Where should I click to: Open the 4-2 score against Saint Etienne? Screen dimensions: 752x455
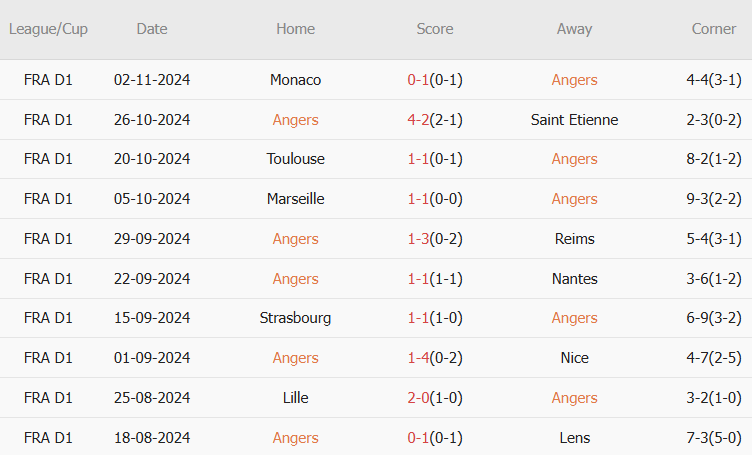[418, 120]
